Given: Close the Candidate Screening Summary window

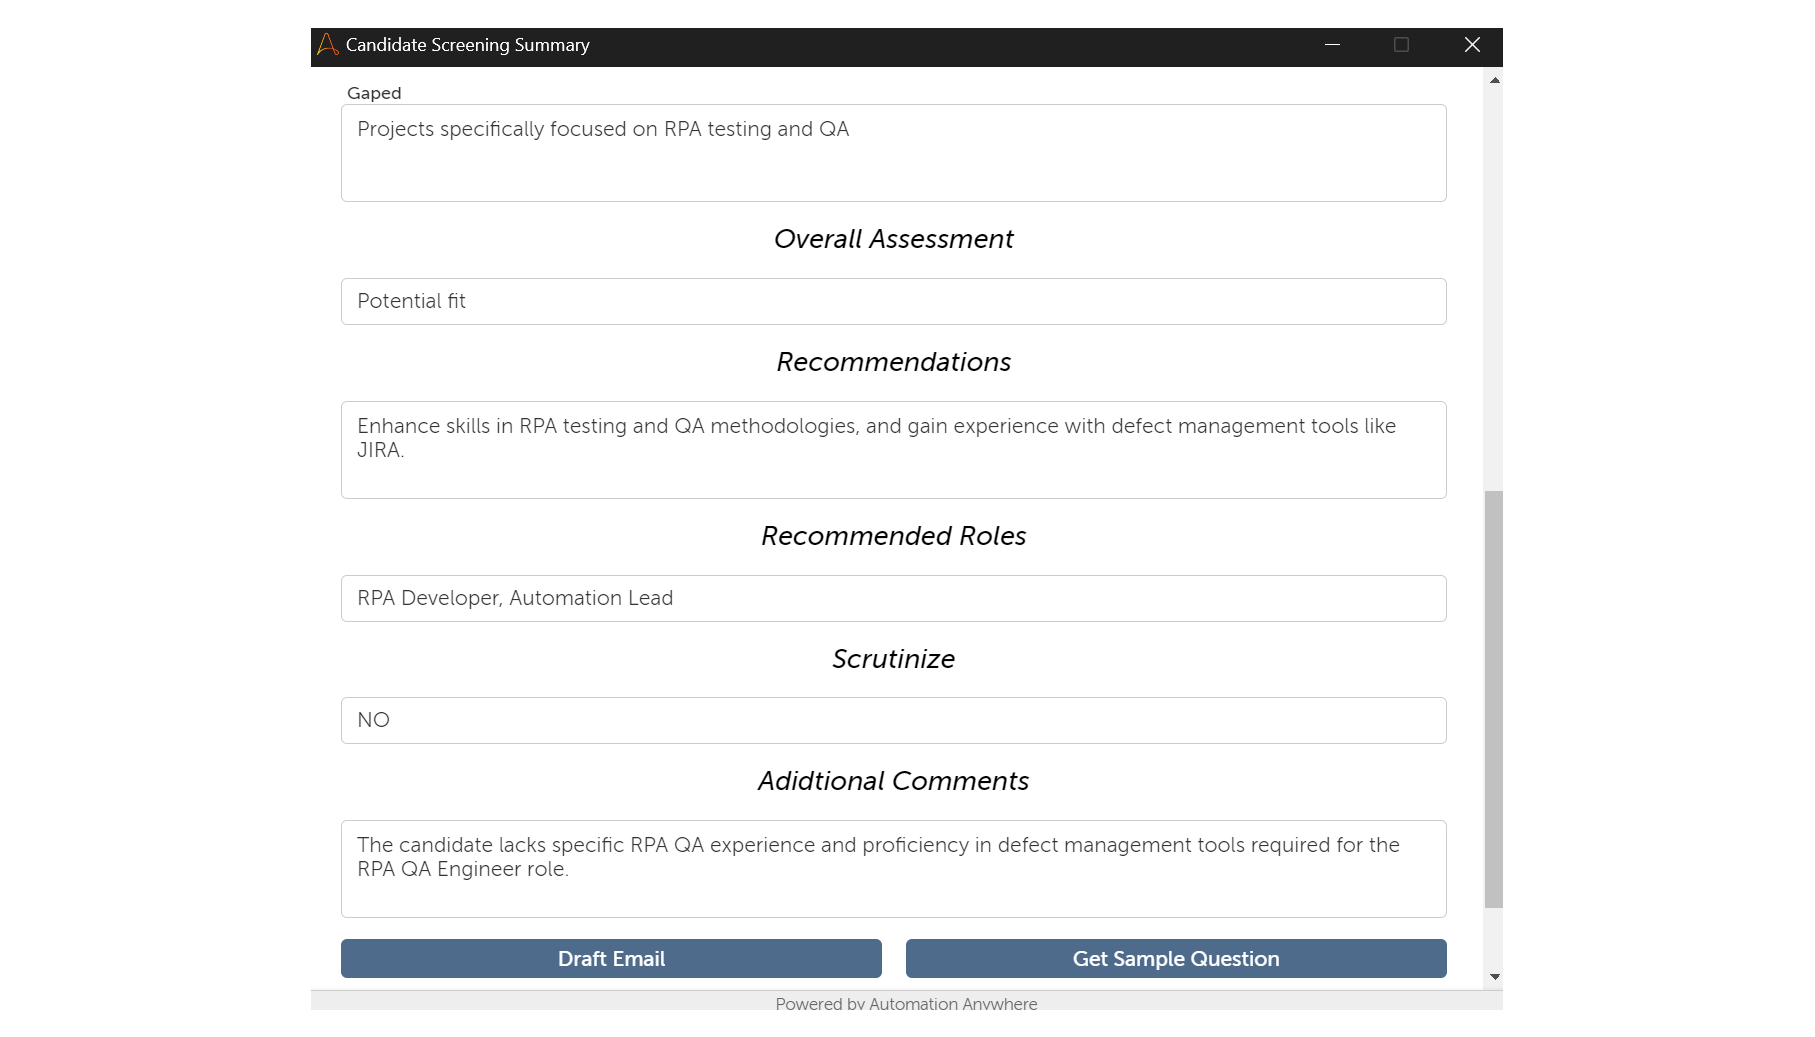Looking at the screenshot, I should (x=1472, y=45).
